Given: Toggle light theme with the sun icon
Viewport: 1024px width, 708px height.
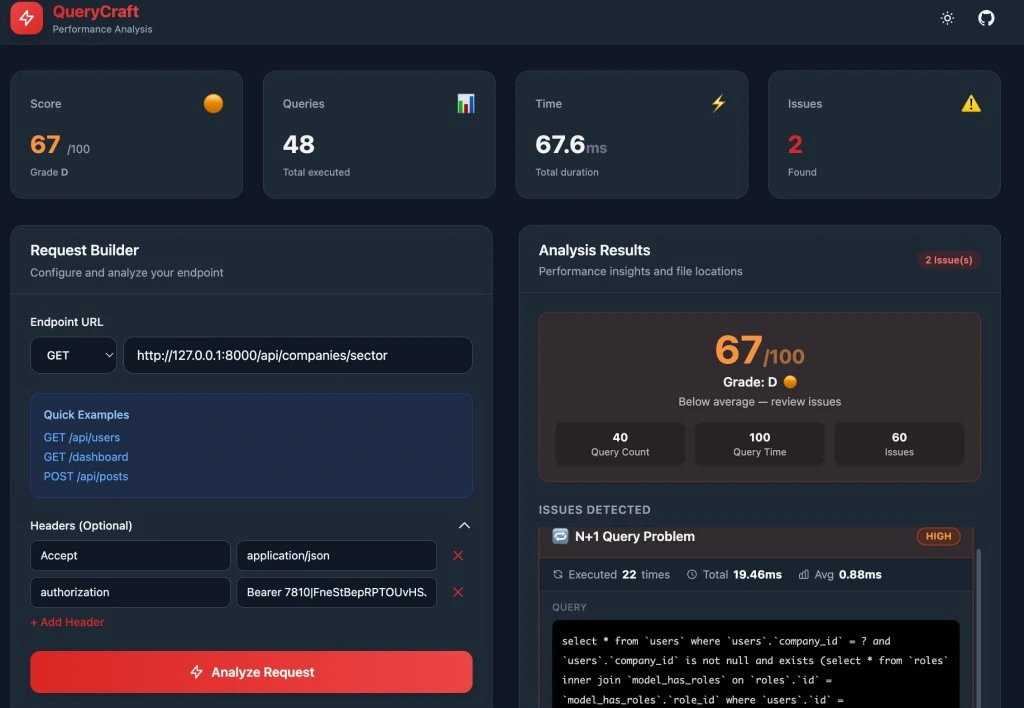Looking at the screenshot, I should click(x=947, y=18).
